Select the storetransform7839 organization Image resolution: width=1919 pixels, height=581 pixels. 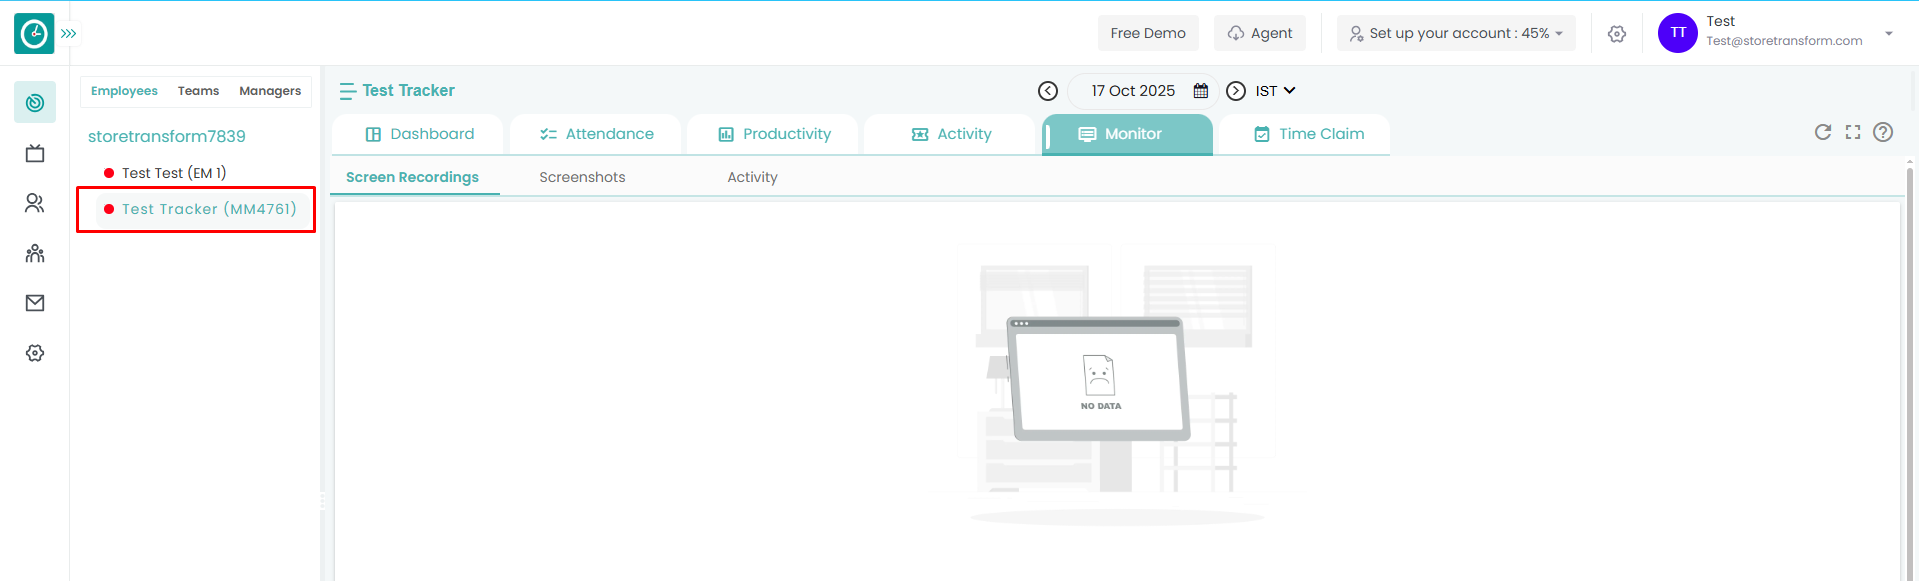[x=167, y=136]
